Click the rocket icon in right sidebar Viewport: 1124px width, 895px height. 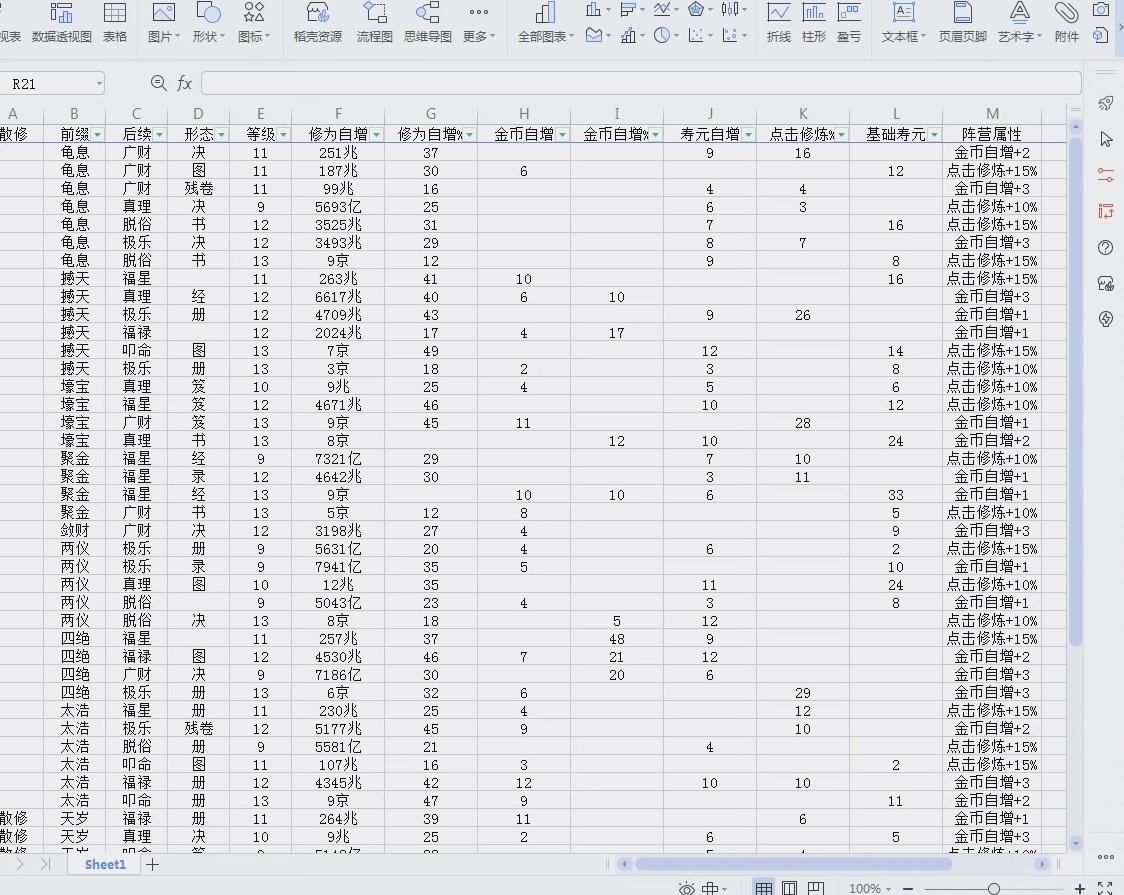tap(1105, 103)
